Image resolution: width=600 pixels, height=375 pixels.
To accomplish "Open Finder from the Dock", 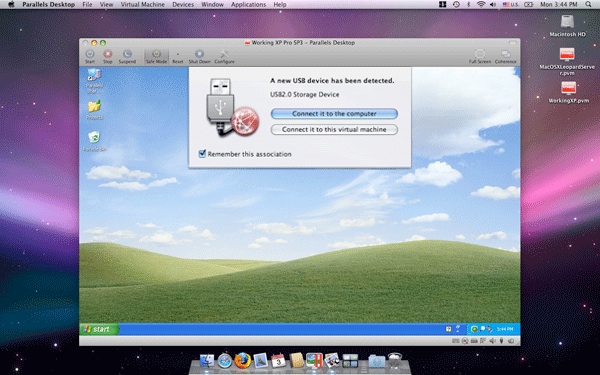I will [x=207, y=361].
